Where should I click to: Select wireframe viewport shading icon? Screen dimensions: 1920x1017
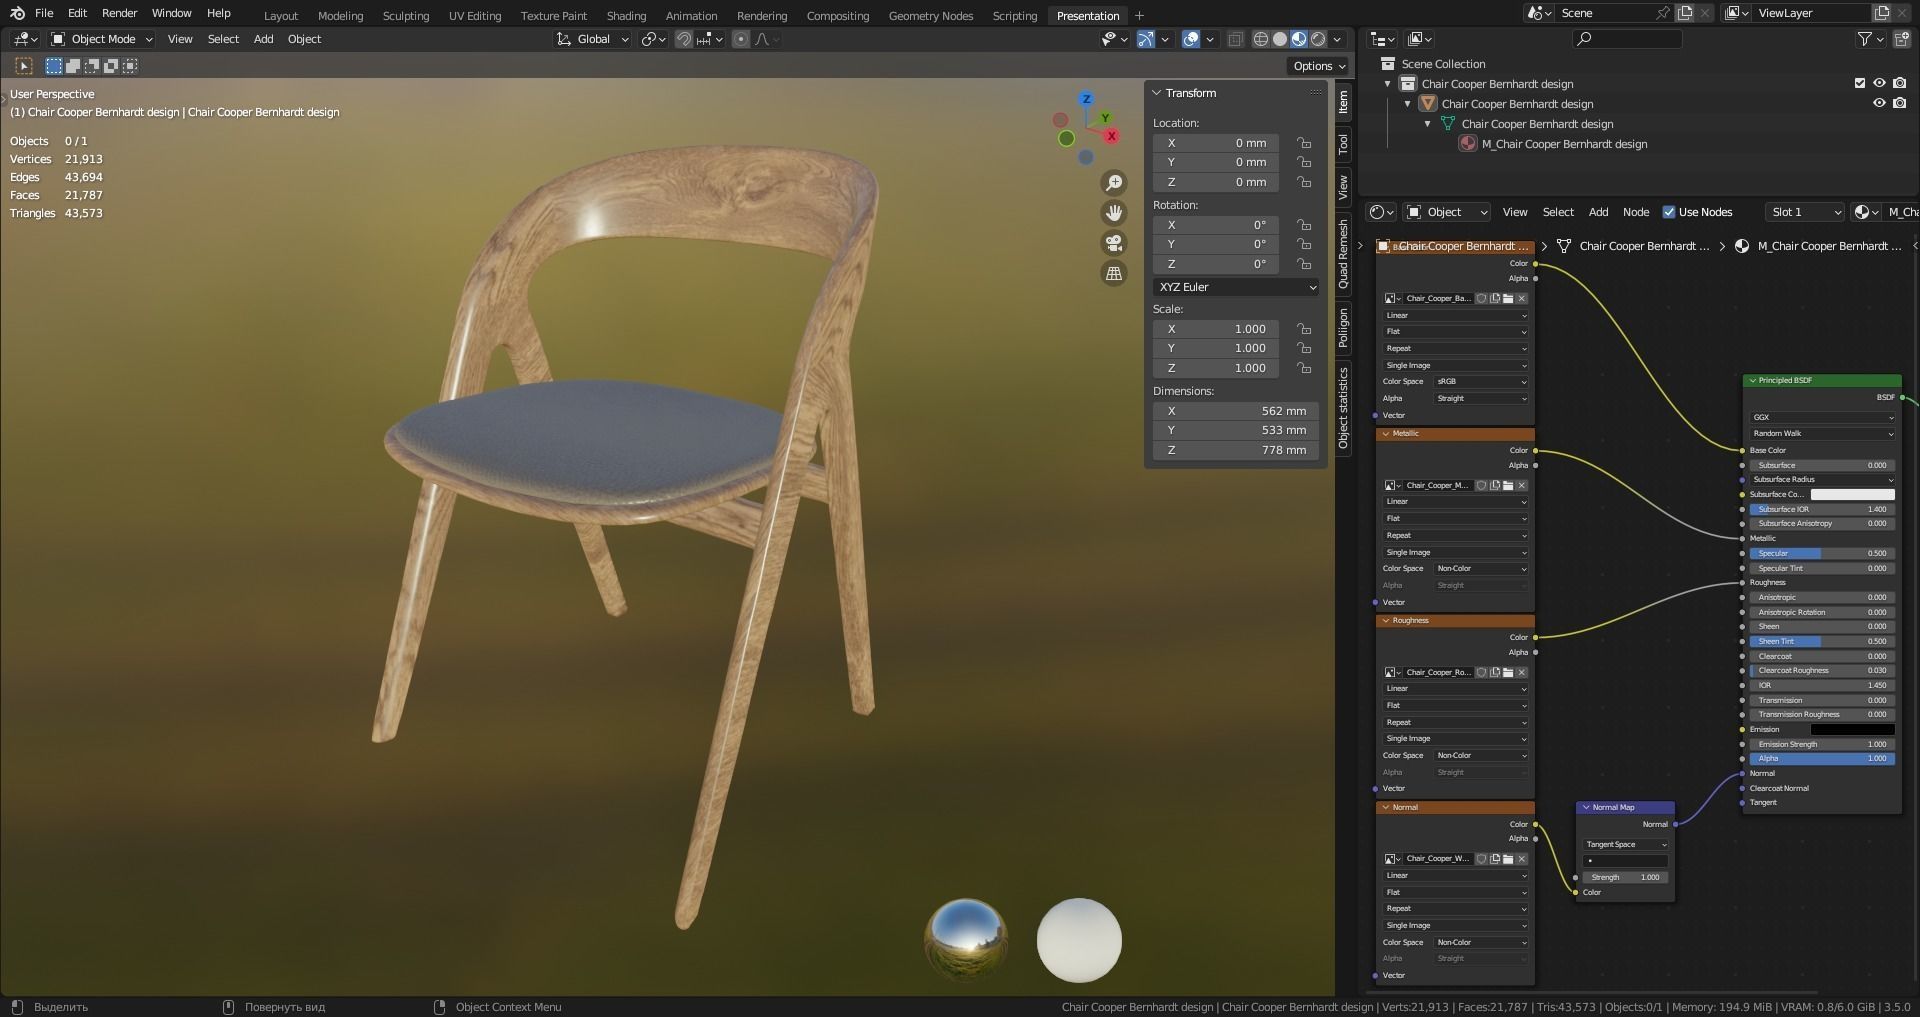click(1261, 39)
